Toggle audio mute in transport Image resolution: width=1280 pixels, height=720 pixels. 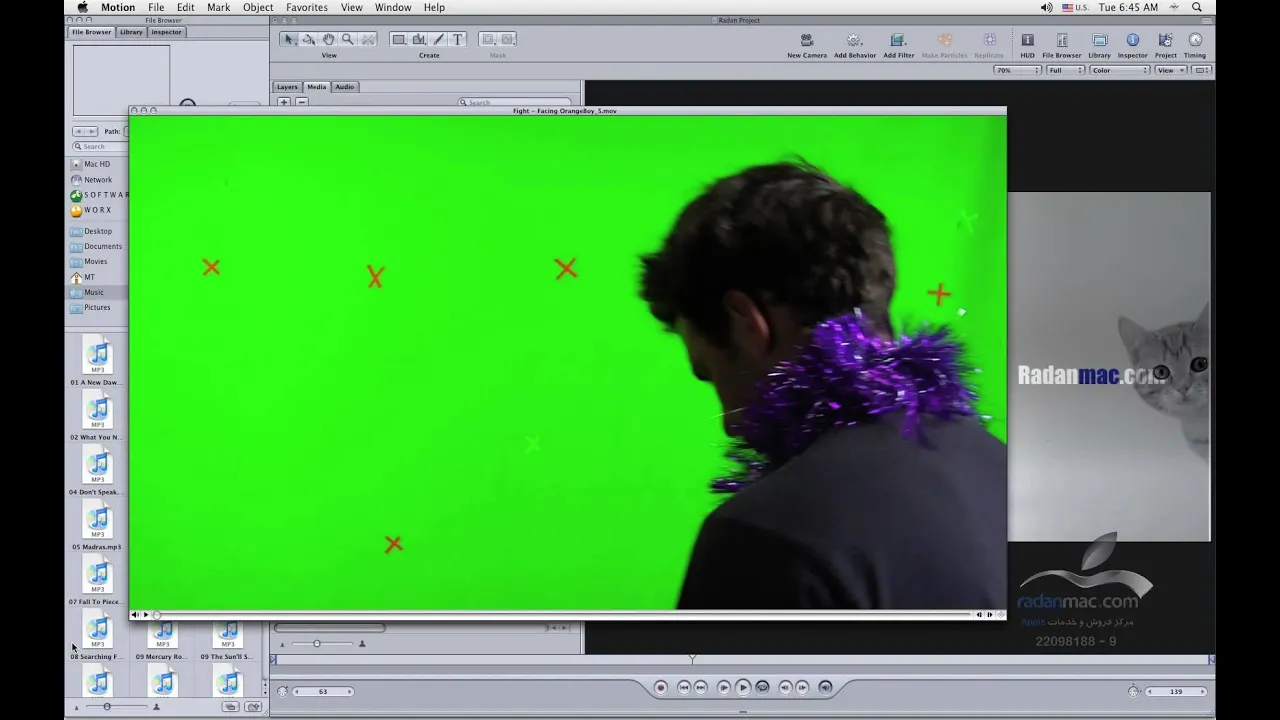[x=825, y=687]
